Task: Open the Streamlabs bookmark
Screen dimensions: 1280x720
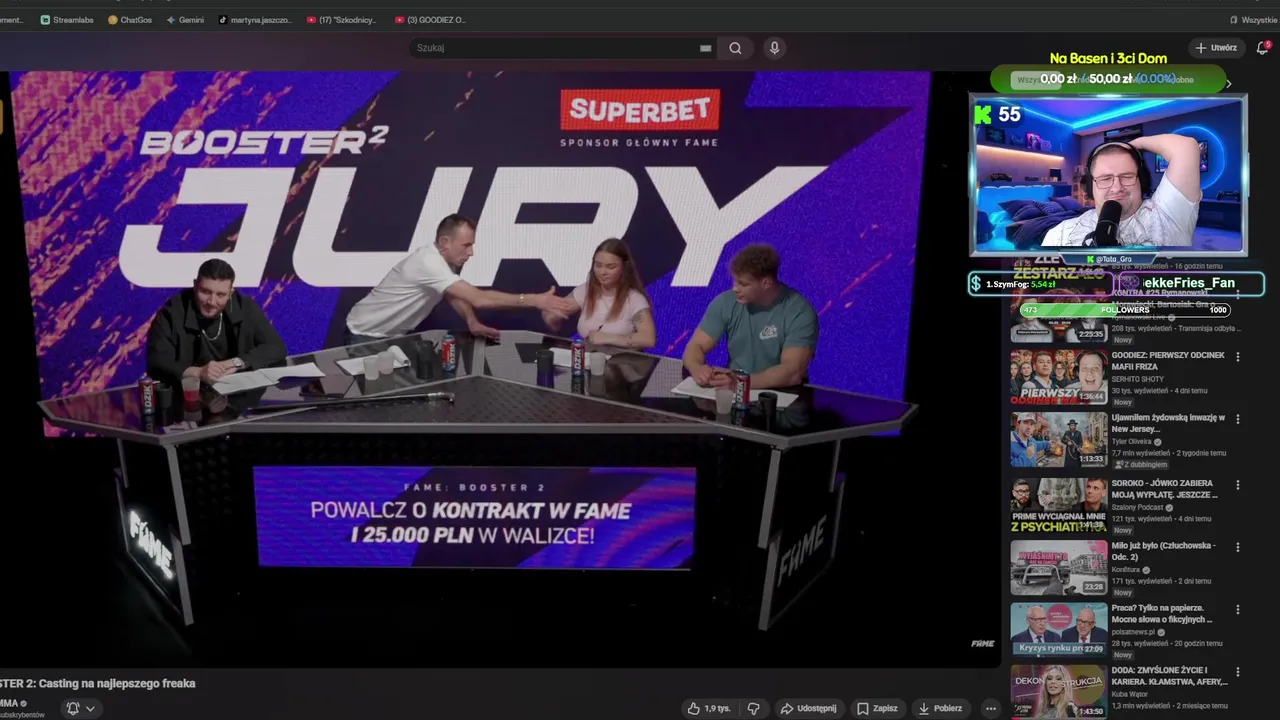Action: (67, 20)
